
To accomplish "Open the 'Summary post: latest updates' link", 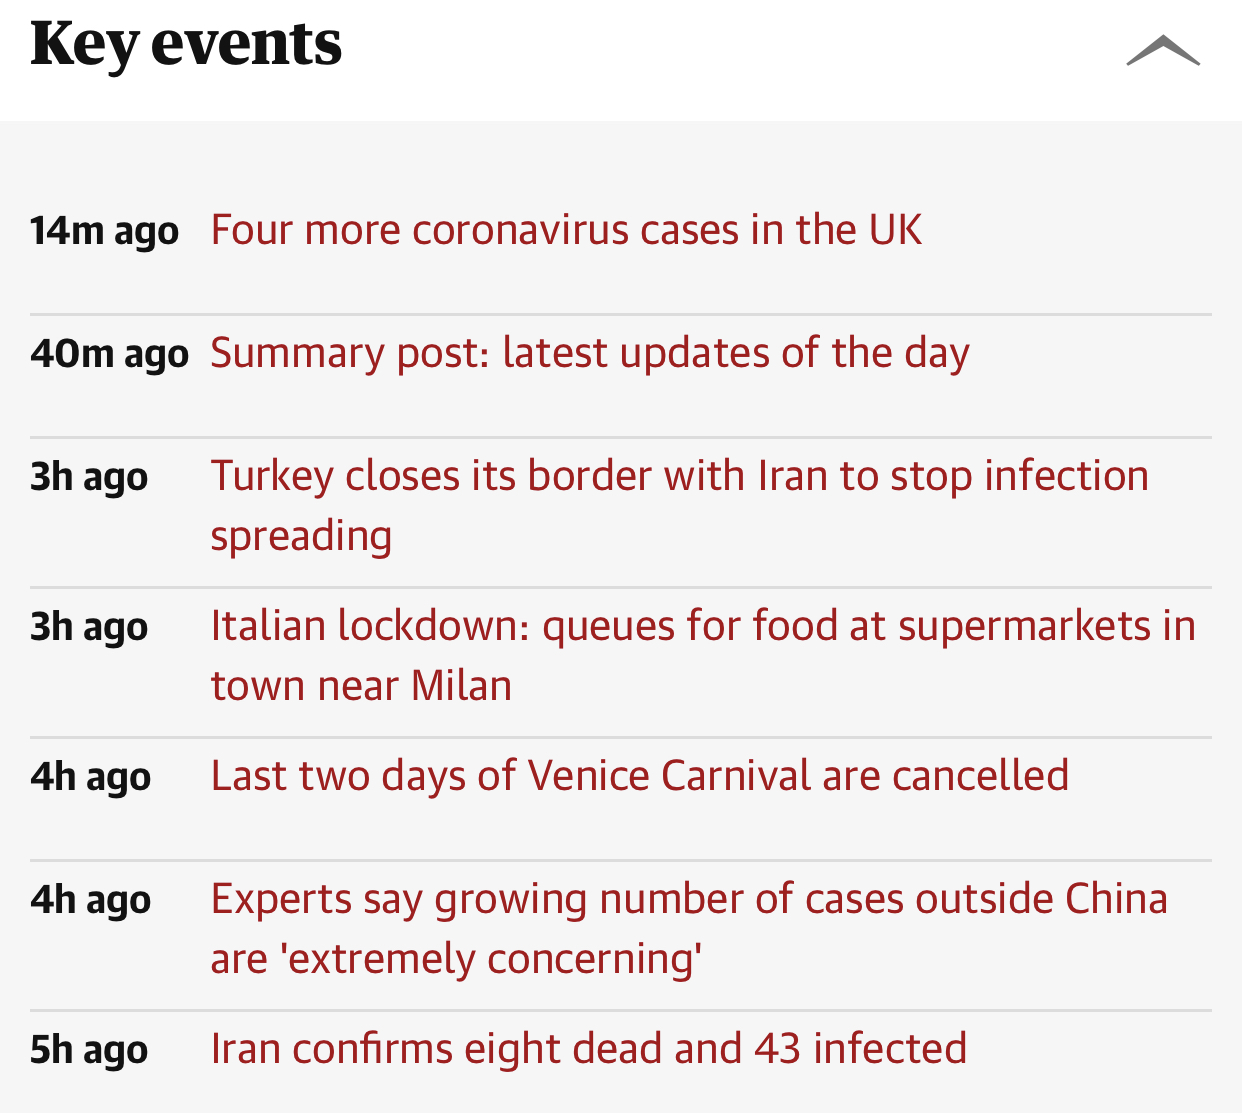I will 589,353.
